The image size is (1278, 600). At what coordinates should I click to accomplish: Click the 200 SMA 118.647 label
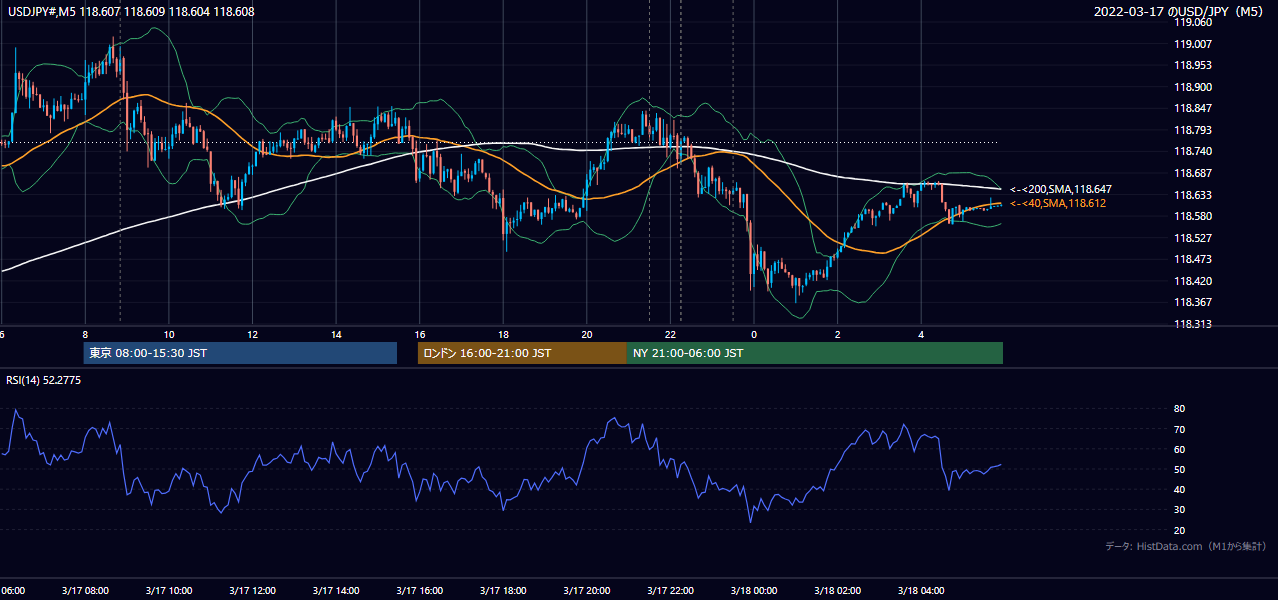[1061, 189]
